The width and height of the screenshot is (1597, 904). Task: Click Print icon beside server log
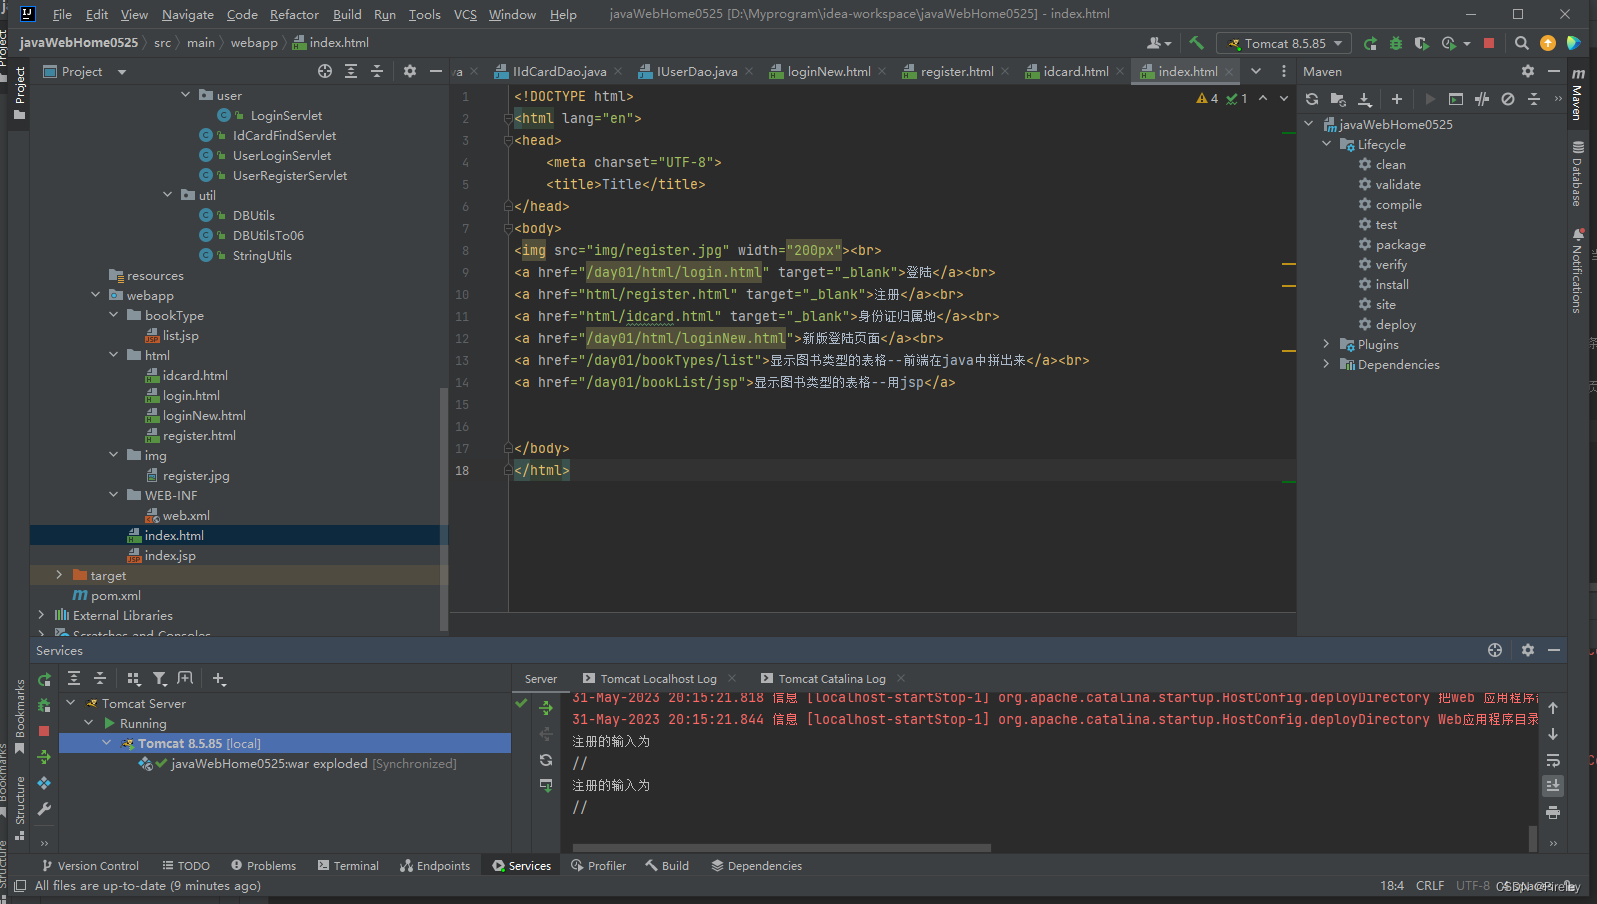point(1553,812)
